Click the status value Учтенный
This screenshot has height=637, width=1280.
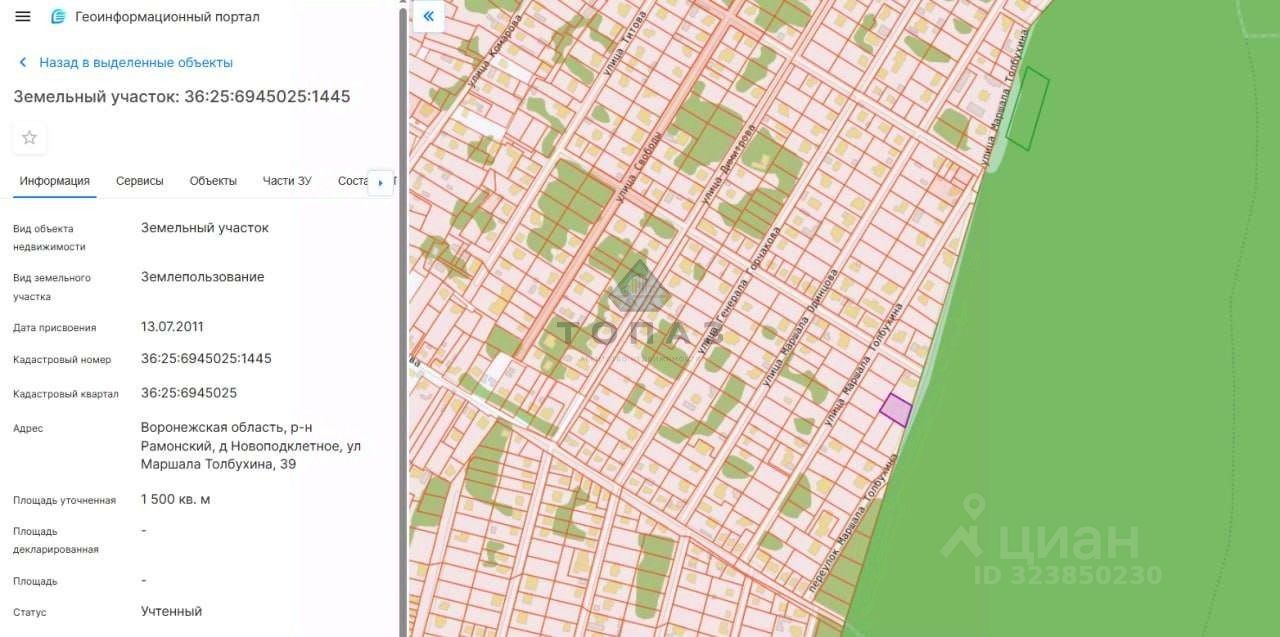(x=171, y=612)
